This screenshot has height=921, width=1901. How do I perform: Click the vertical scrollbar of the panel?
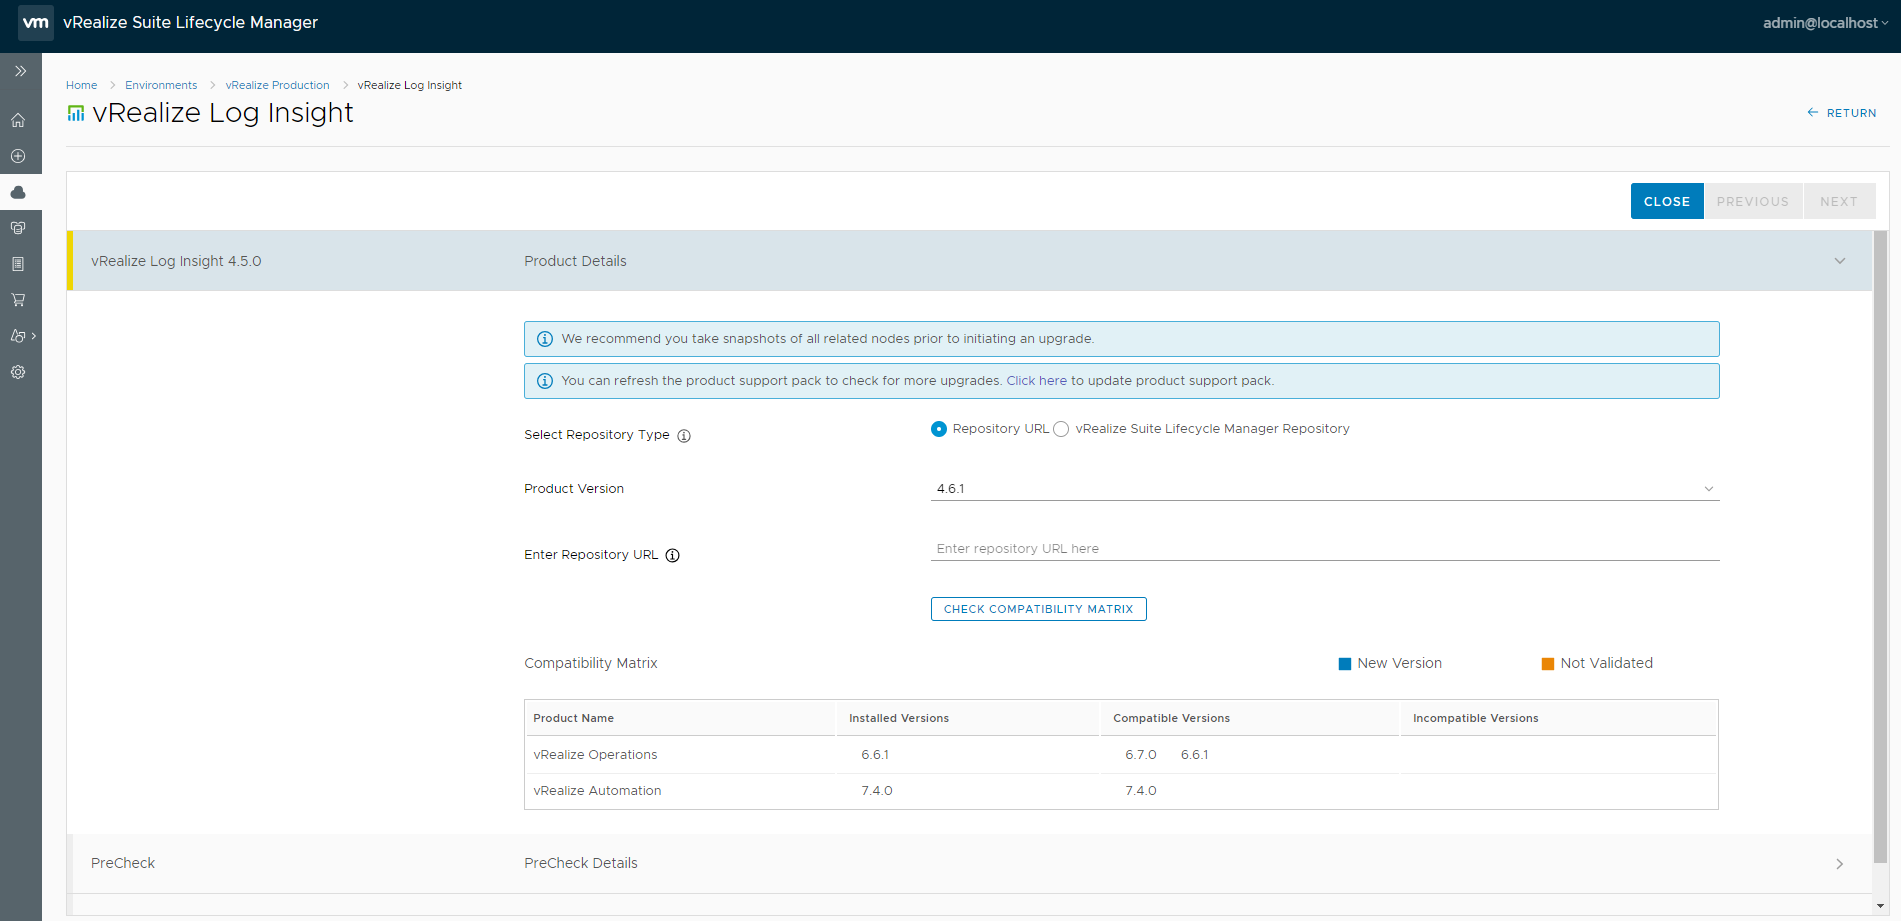[1880, 546]
